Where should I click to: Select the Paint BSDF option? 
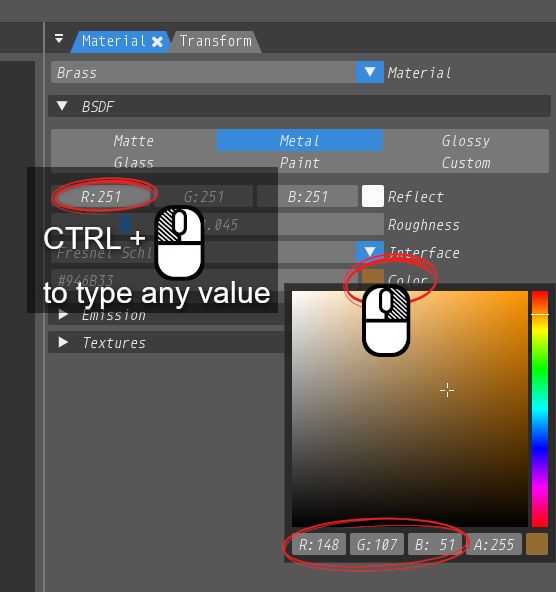click(x=300, y=163)
